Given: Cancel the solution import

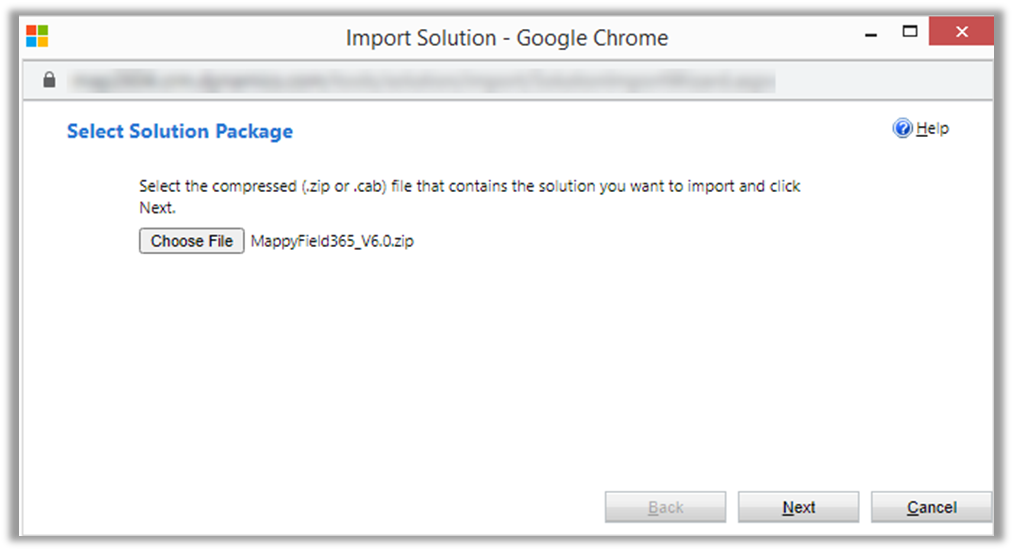Looking at the screenshot, I should (931, 507).
